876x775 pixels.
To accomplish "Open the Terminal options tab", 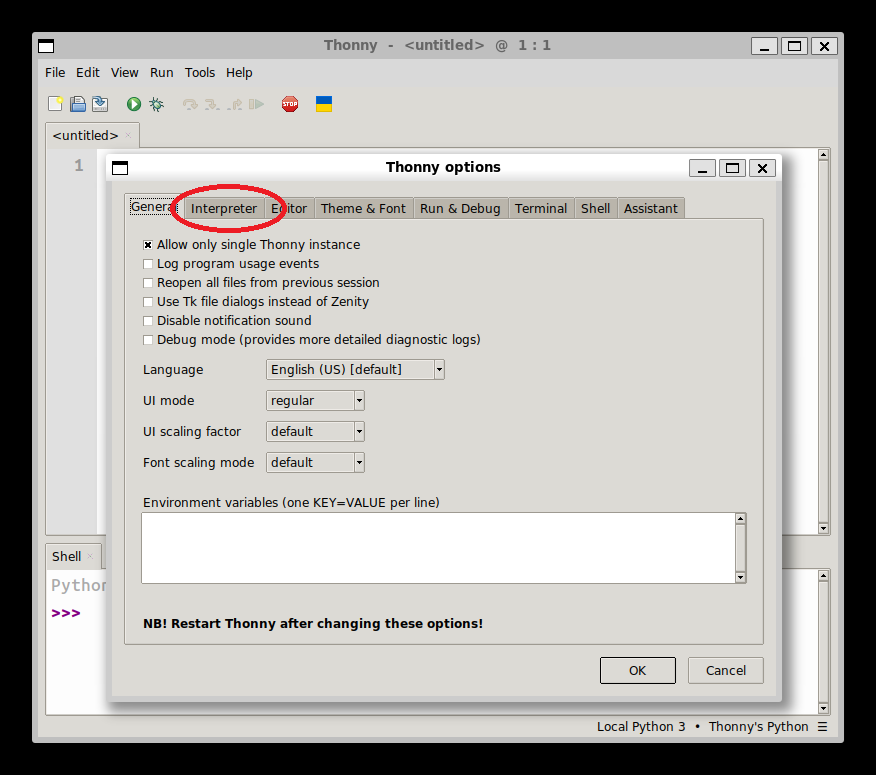I will (x=541, y=208).
